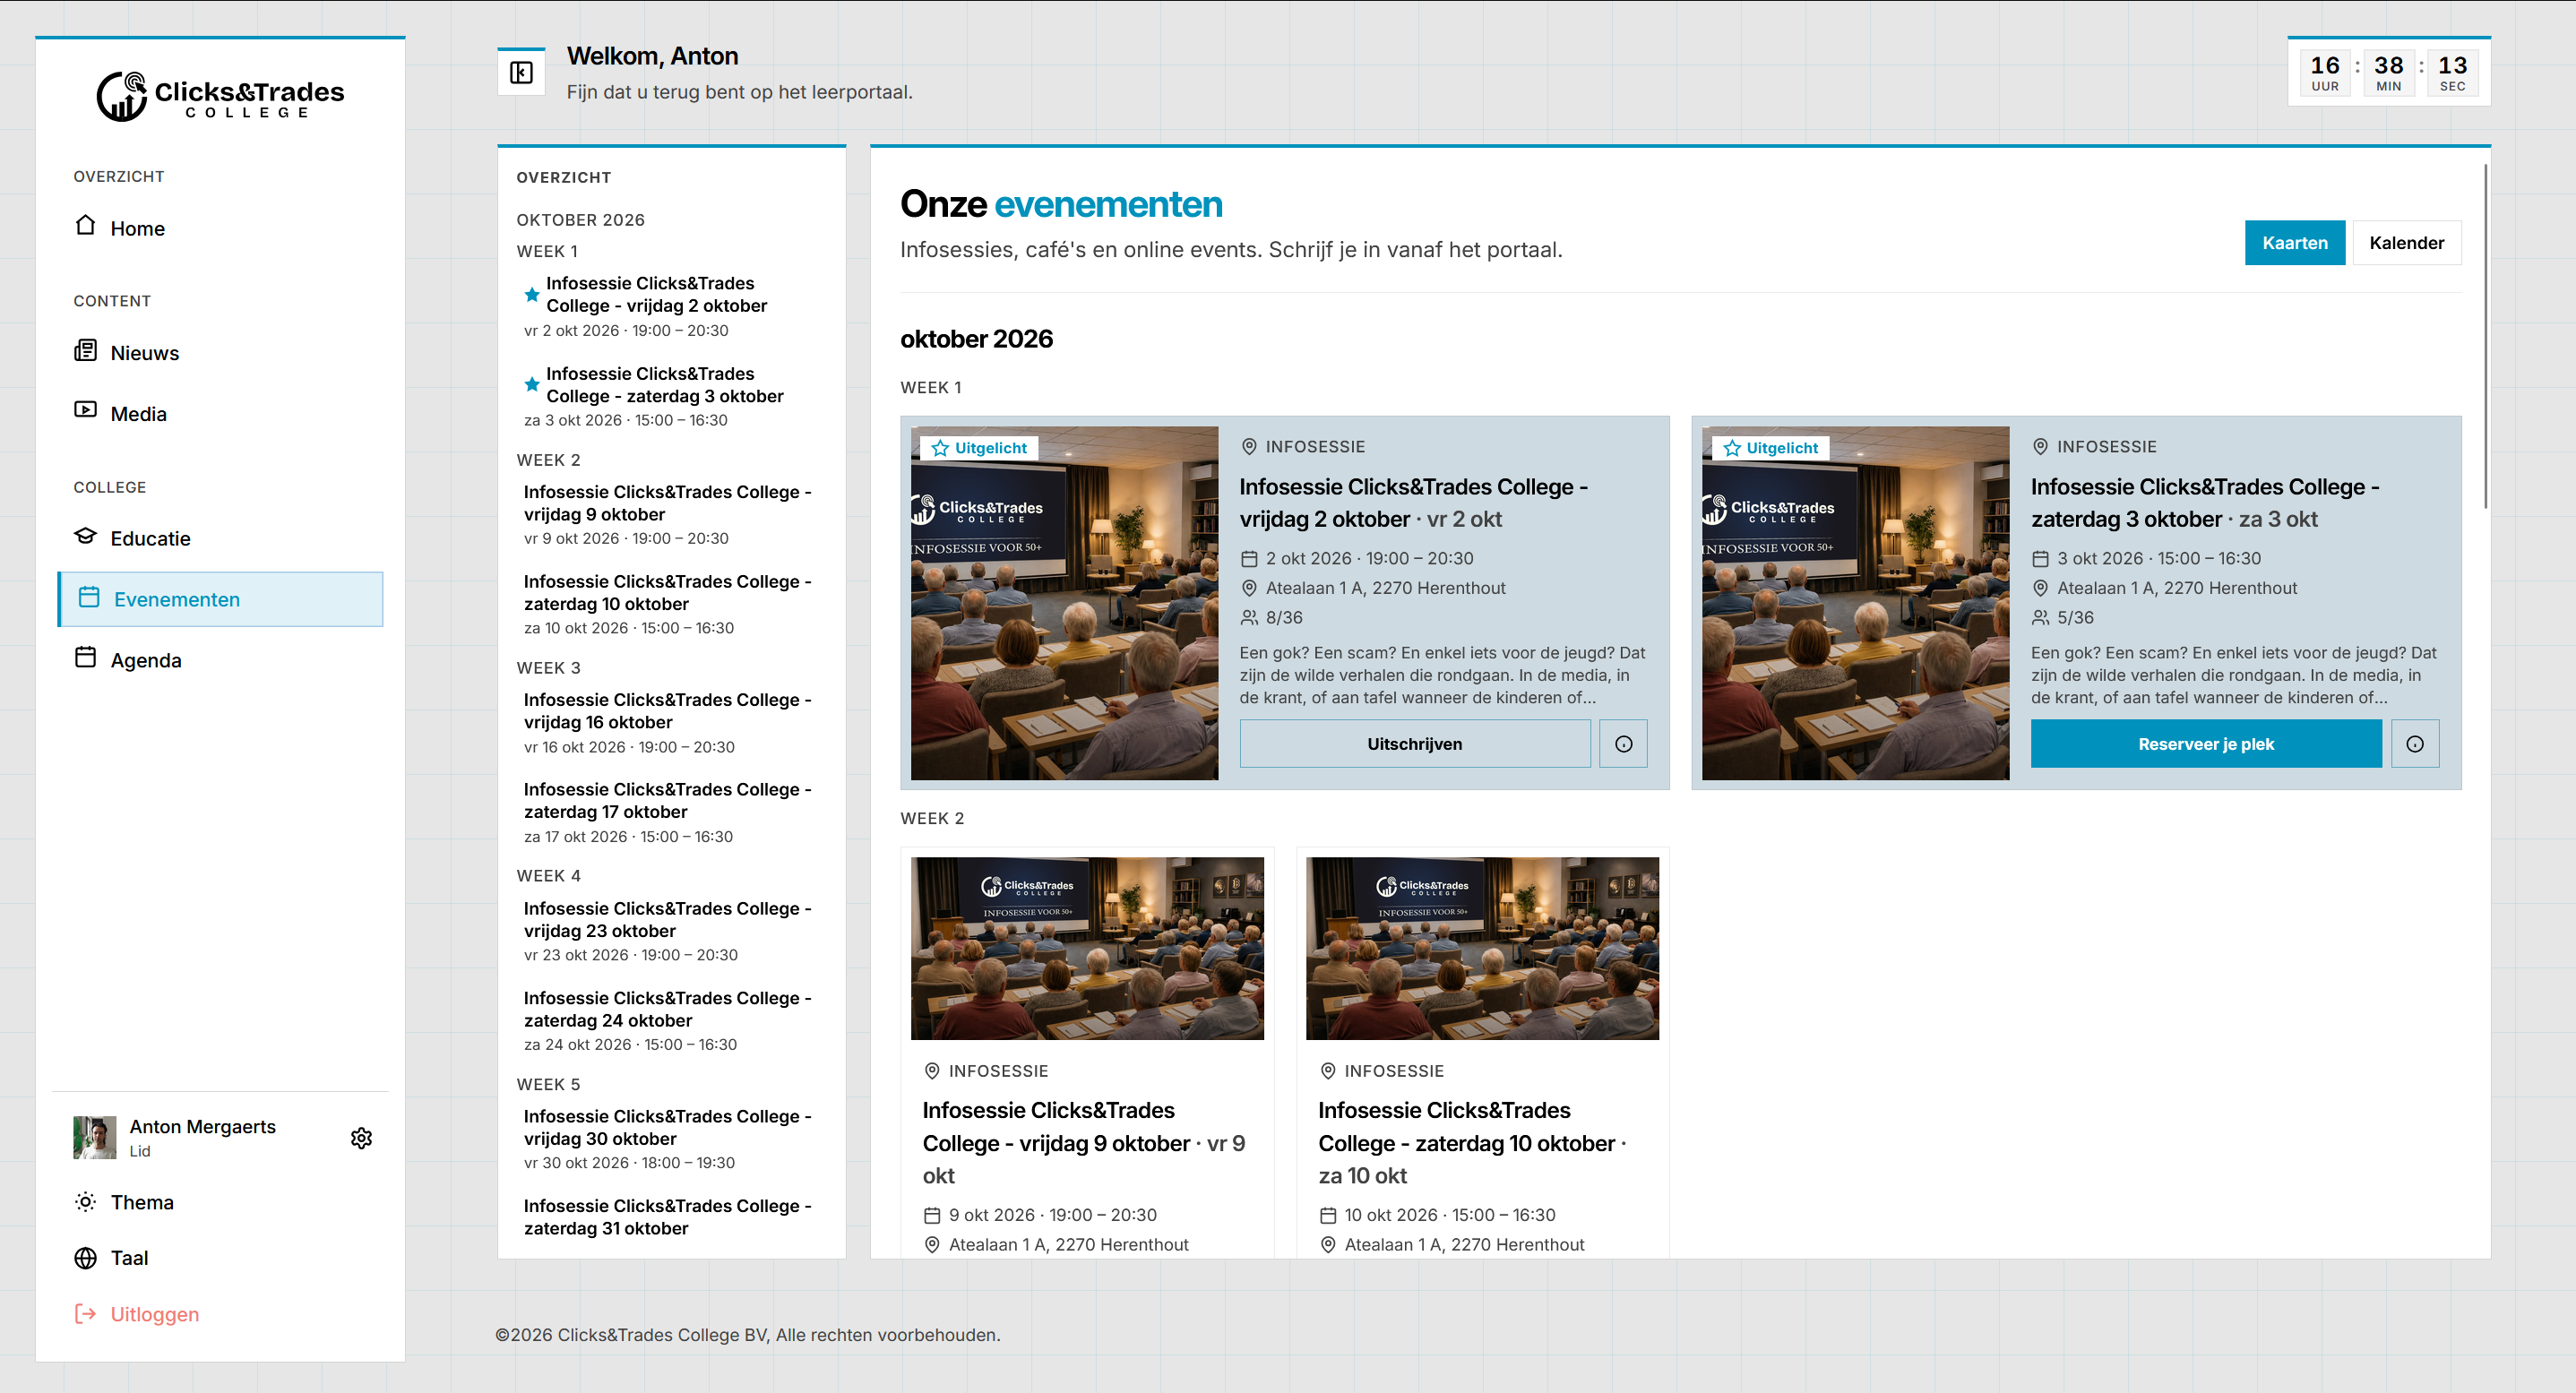Click the zaterdag 3 oktober card photo
This screenshot has width=2576, height=1393.
1855,603
